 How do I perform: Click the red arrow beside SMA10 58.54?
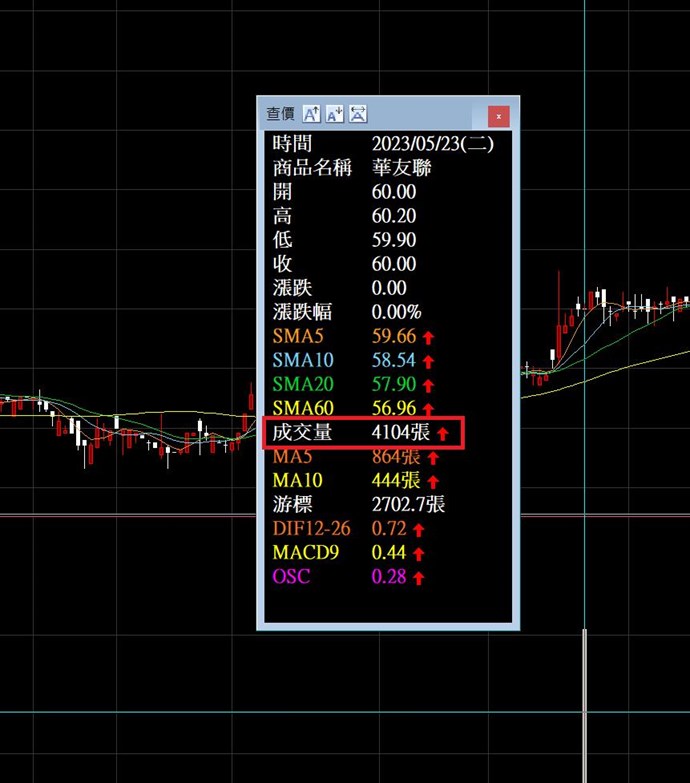[x=428, y=361]
